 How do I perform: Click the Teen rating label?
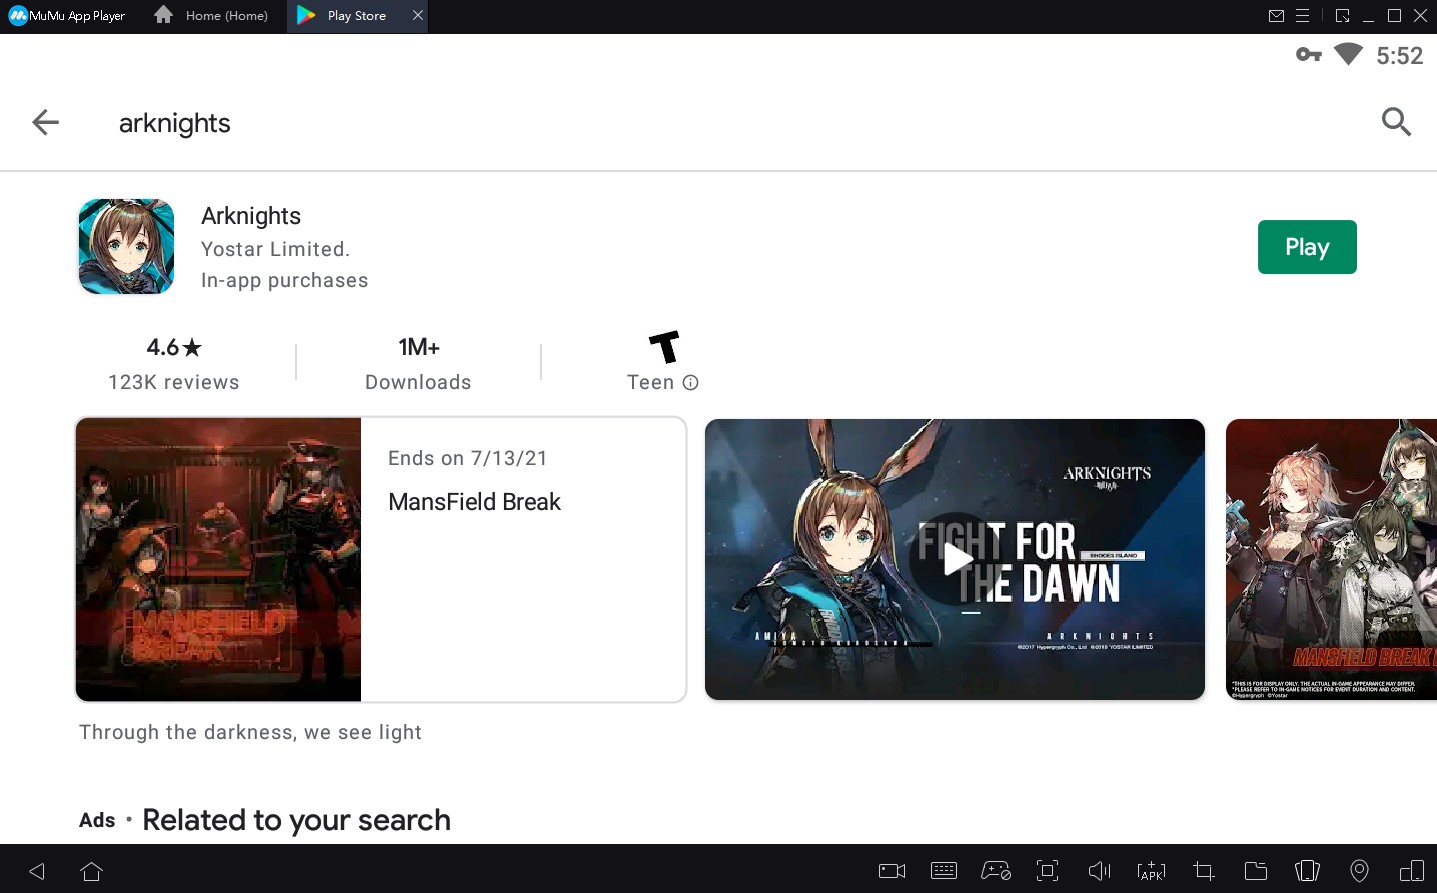coord(651,382)
